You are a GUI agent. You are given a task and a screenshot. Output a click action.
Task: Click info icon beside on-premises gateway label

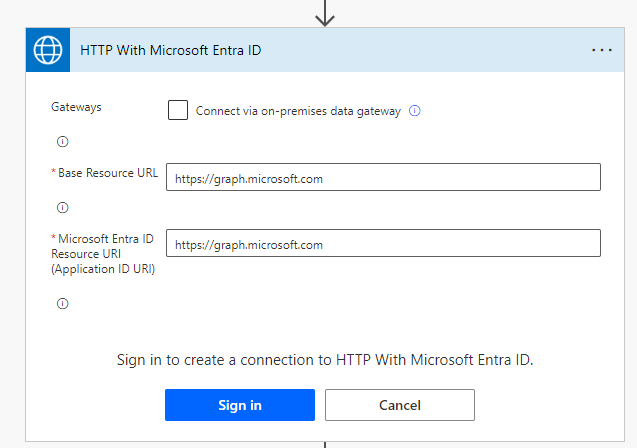point(415,111)
